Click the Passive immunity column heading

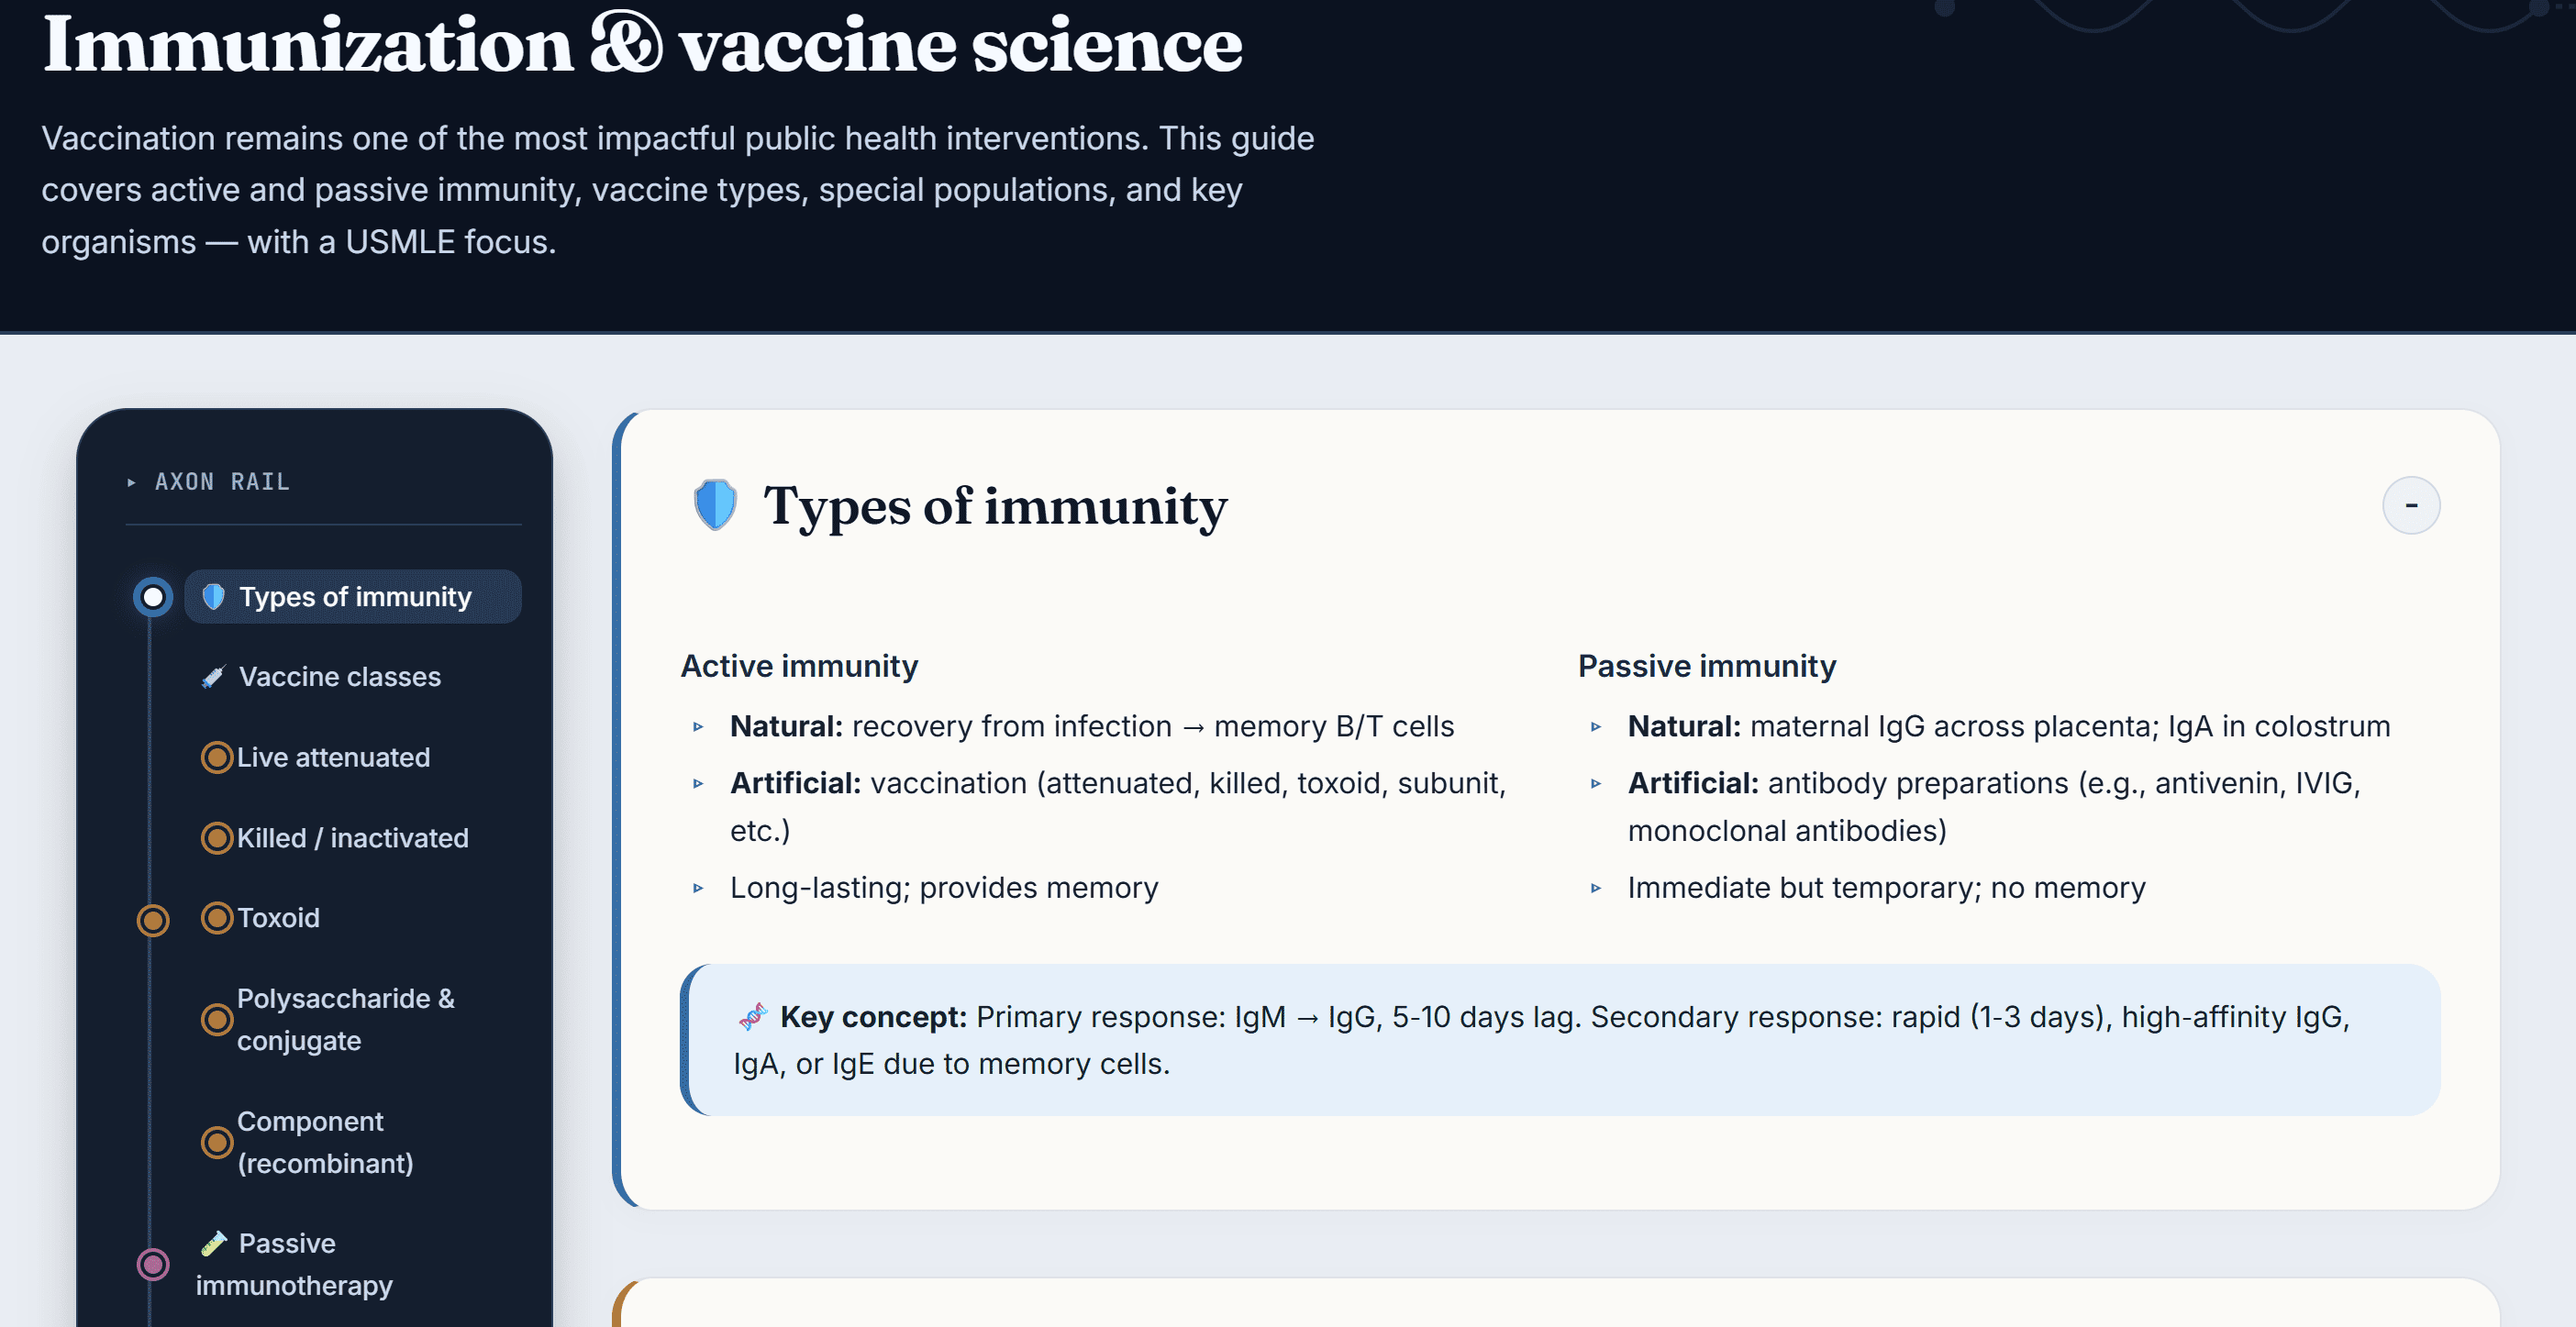1707,666
